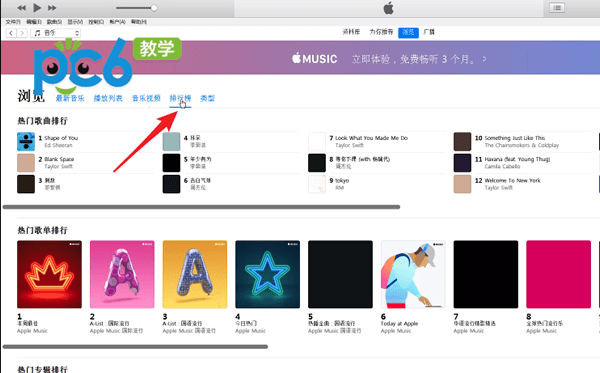The height and width of the screenshot is (373, 600).
Task: Open the 文件(F) menu
Action: click(13, 22)
